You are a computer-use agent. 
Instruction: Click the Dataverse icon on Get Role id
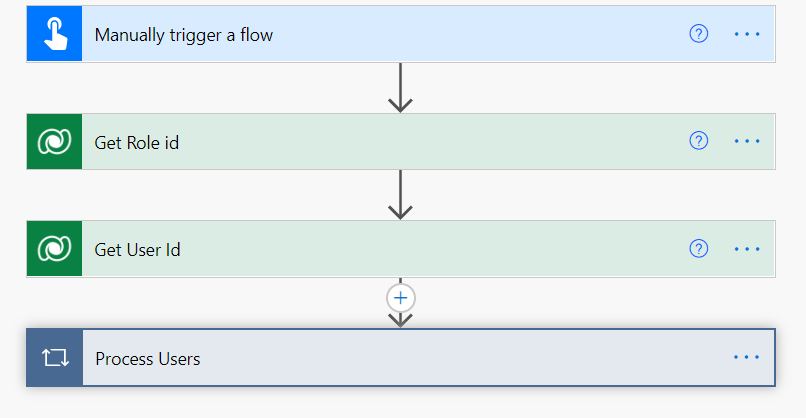(54, 142)
